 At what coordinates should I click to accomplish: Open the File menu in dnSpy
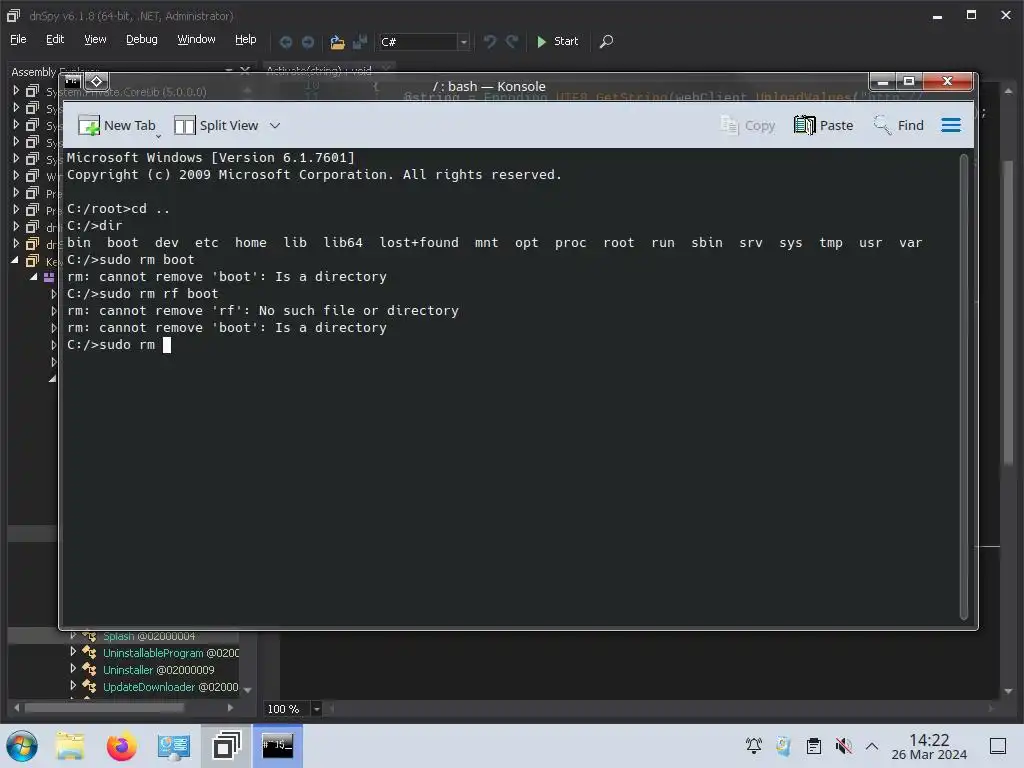[x=18, y=40]
